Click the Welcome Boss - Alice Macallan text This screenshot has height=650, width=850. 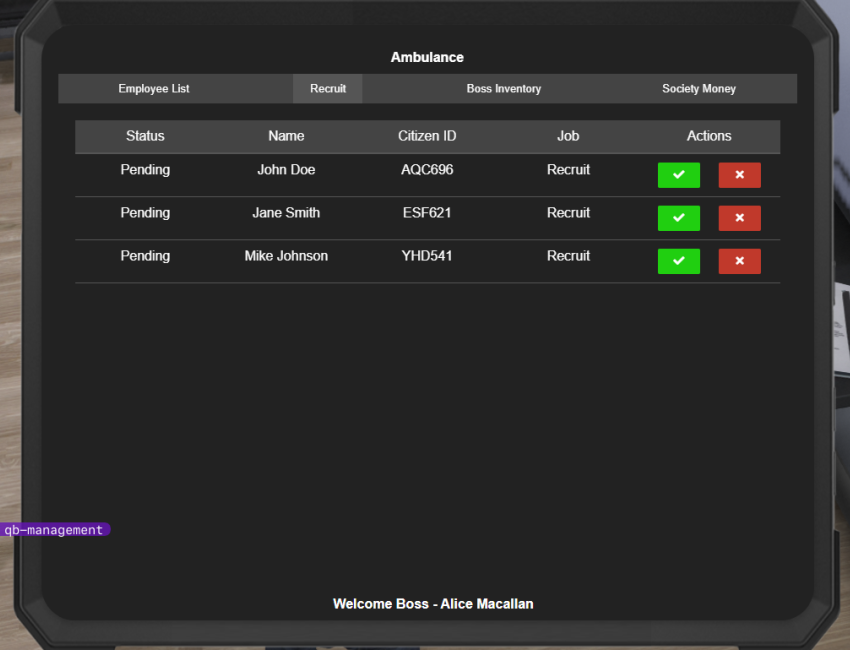(x=433, y=604)
